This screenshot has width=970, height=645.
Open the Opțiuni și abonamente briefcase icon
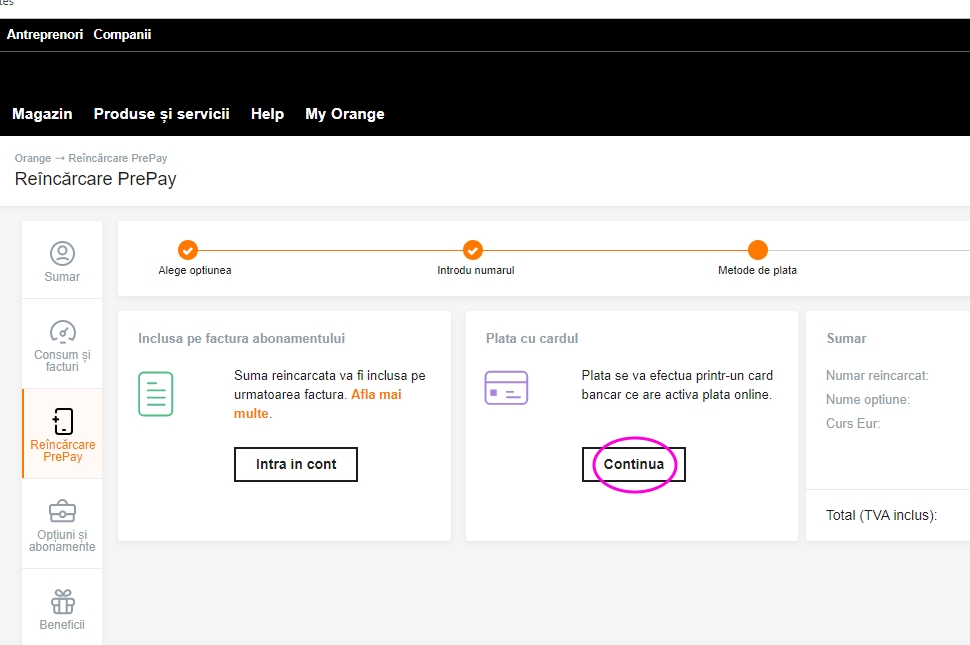tap(62, 511)
